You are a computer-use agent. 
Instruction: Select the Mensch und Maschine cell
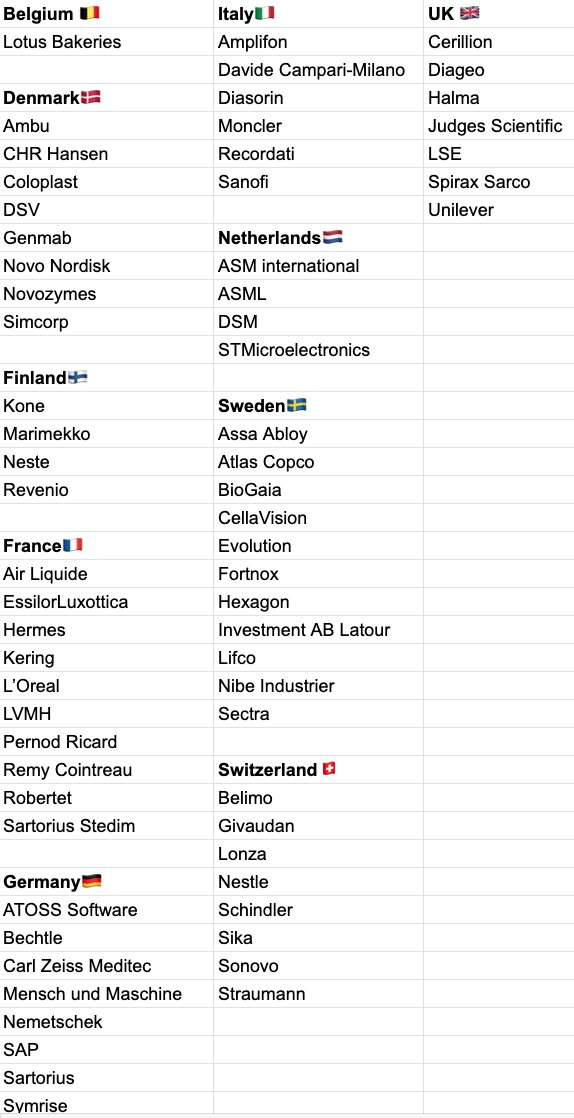point(106,993)
